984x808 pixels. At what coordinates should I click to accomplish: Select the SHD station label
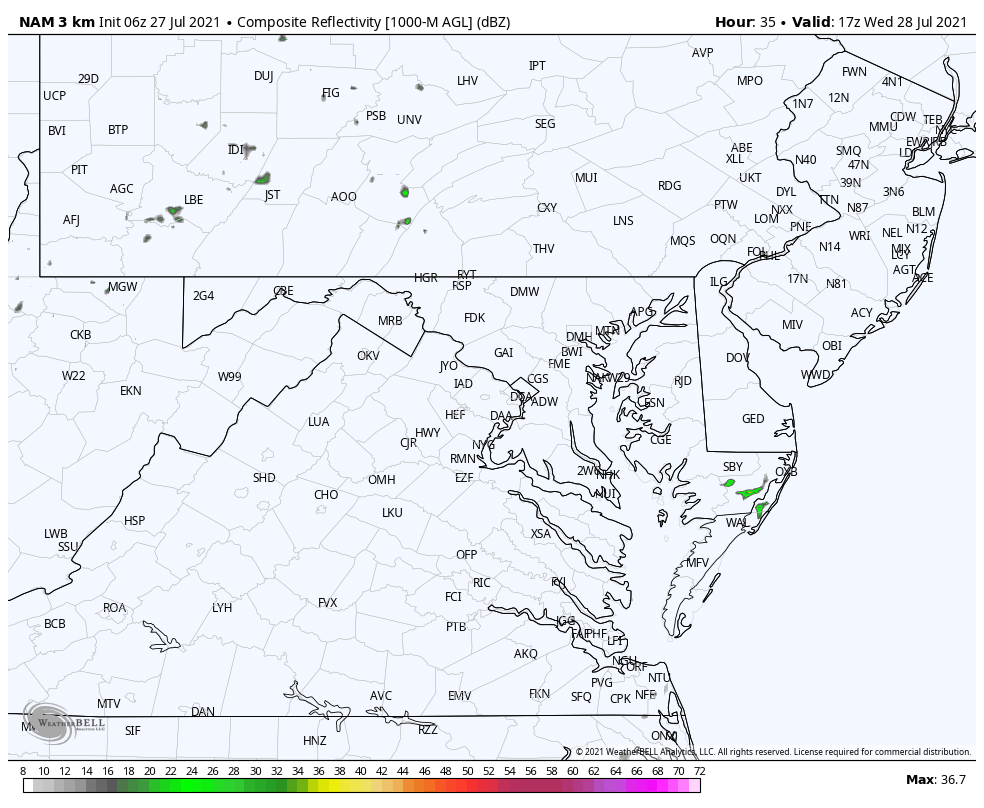click(x=264, y=478)
